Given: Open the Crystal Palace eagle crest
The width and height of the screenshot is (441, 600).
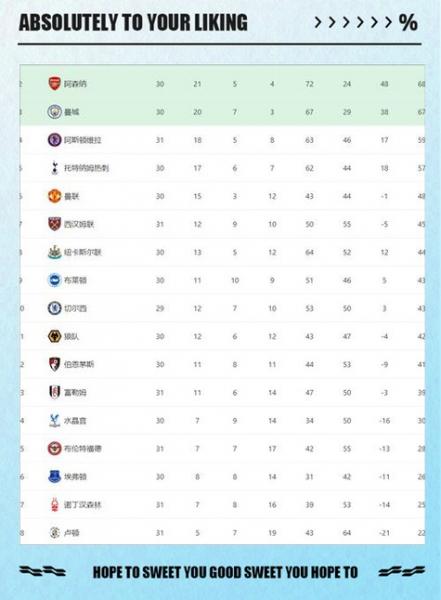Looking at the screenshot, I should pyautogui.click(x=54, y=420).
